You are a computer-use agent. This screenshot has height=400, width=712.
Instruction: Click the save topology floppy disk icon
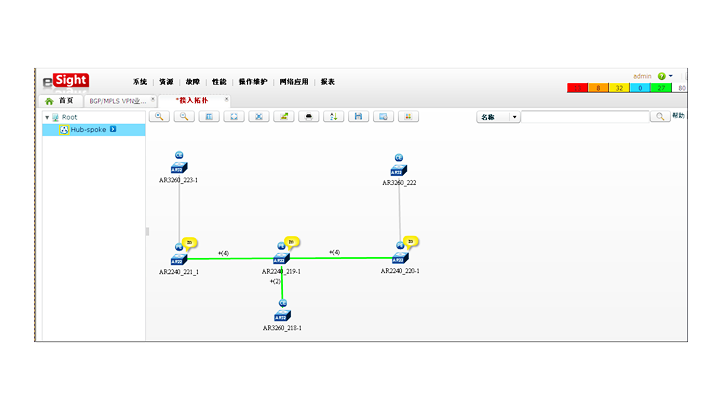[358, 117]
